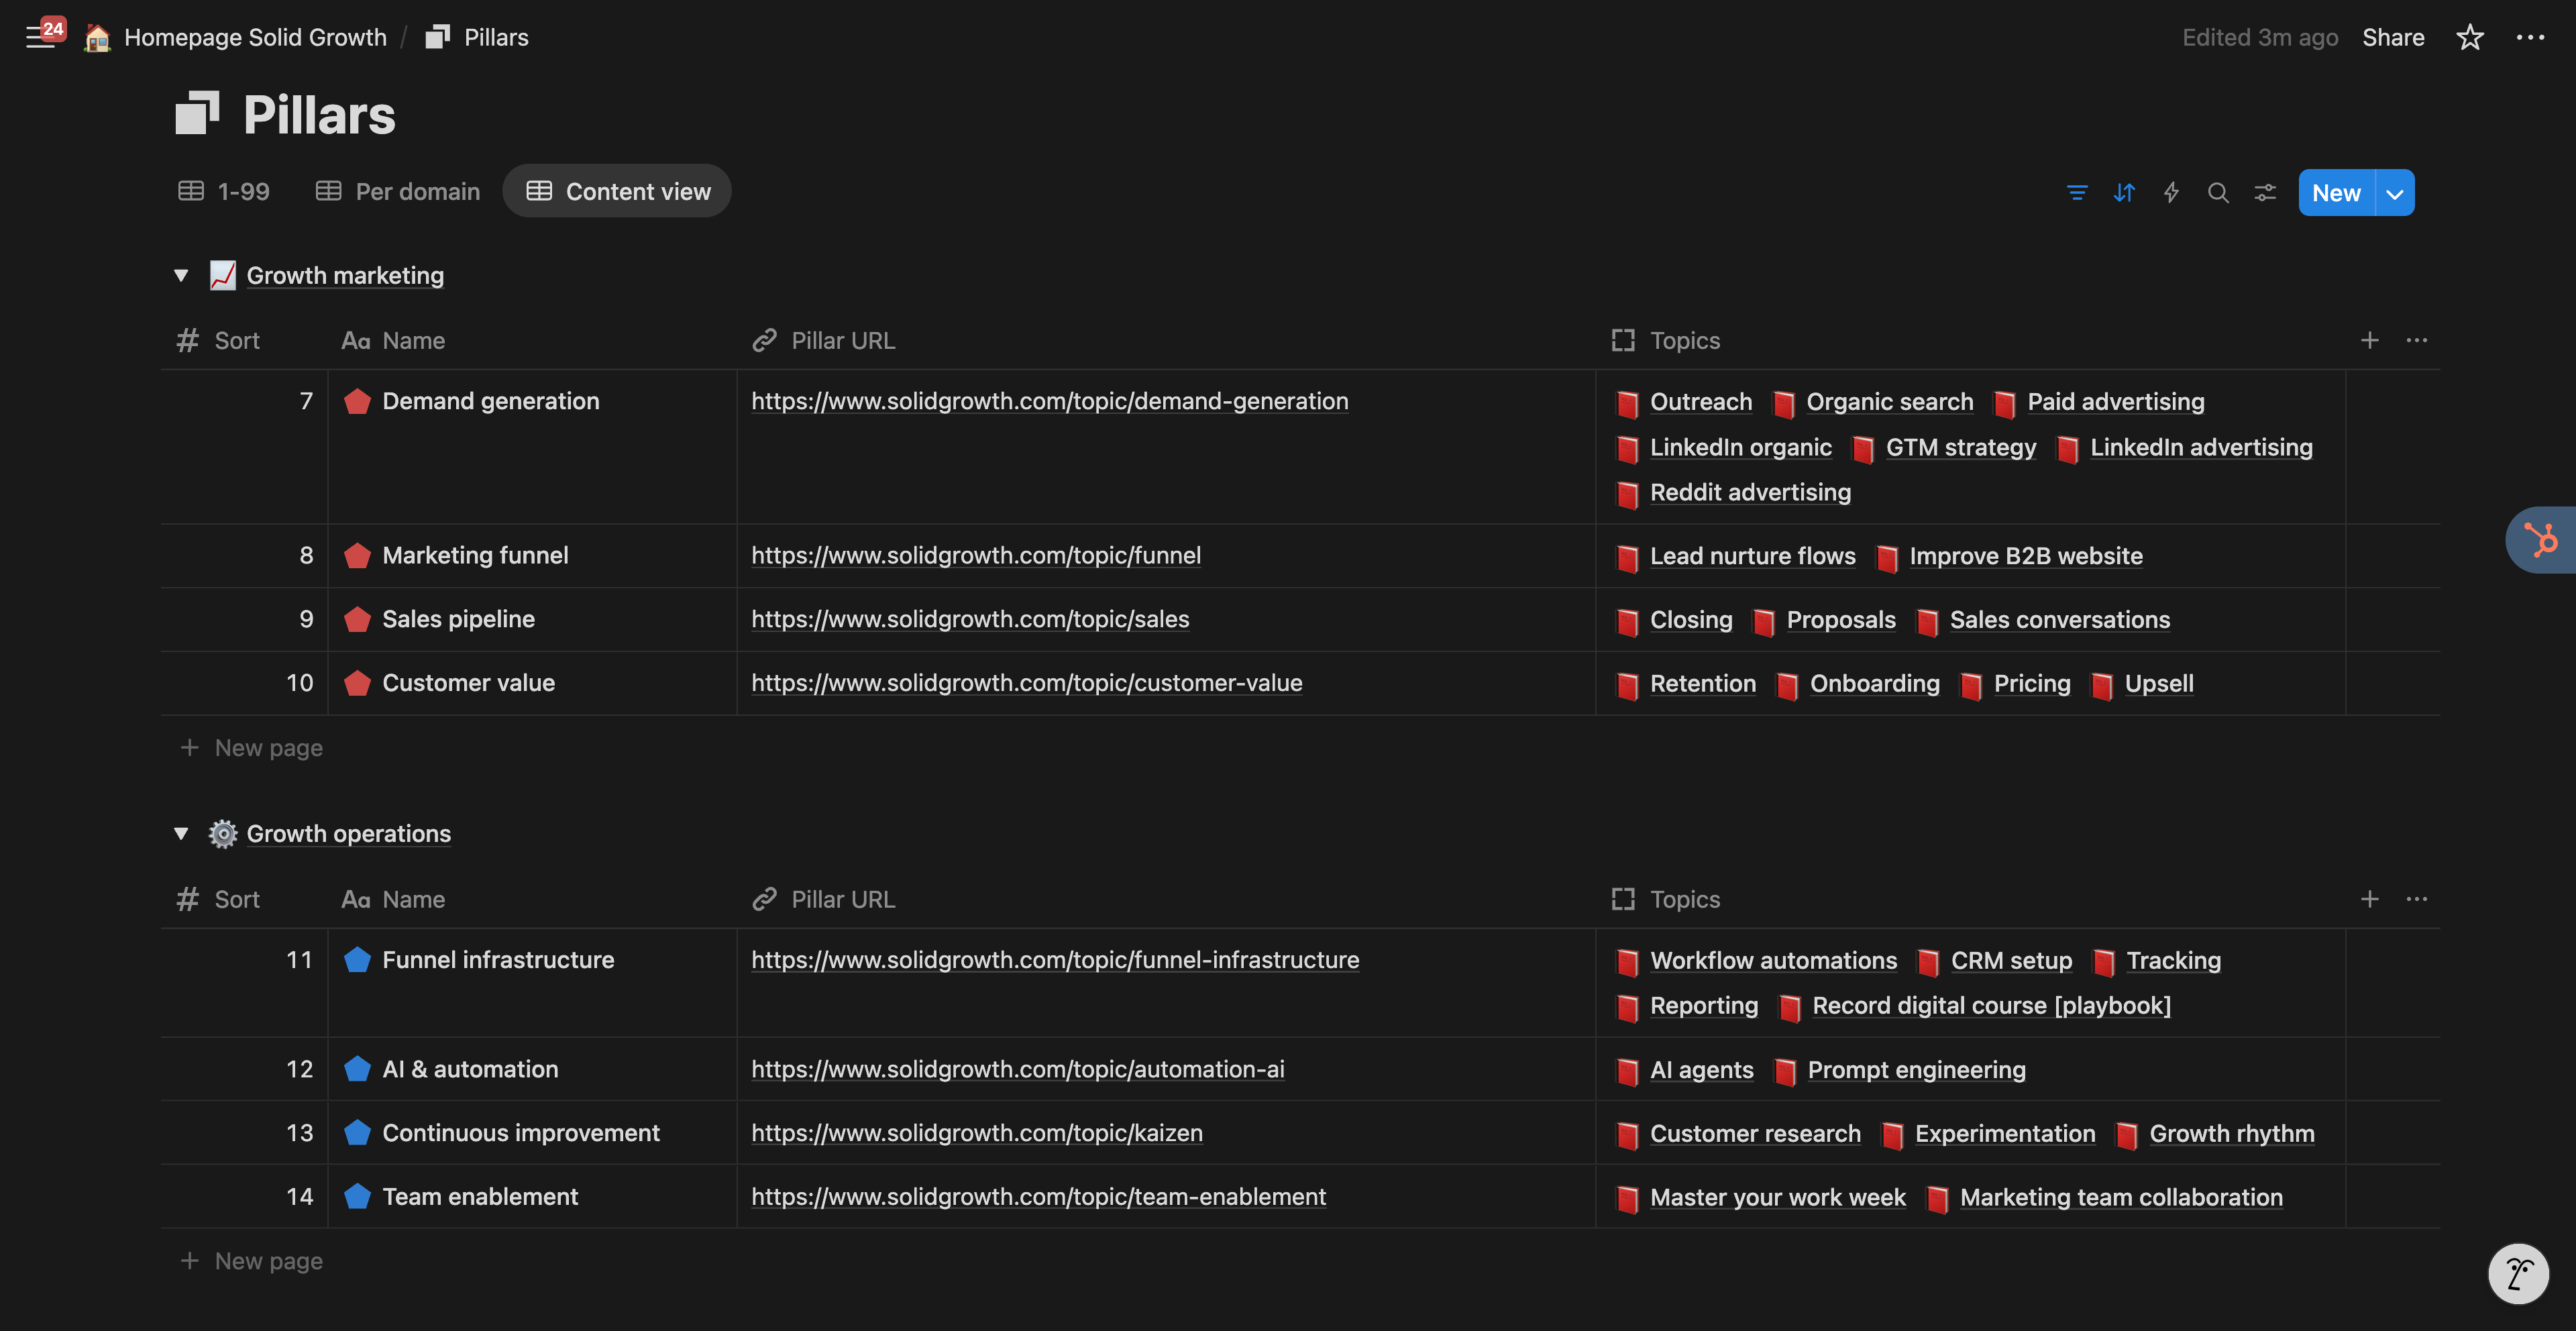This screenshot has height=1331, width=2576.
Task: Open sidebar hamburger menu with notifications badge
Action: [x=40, y=37]
